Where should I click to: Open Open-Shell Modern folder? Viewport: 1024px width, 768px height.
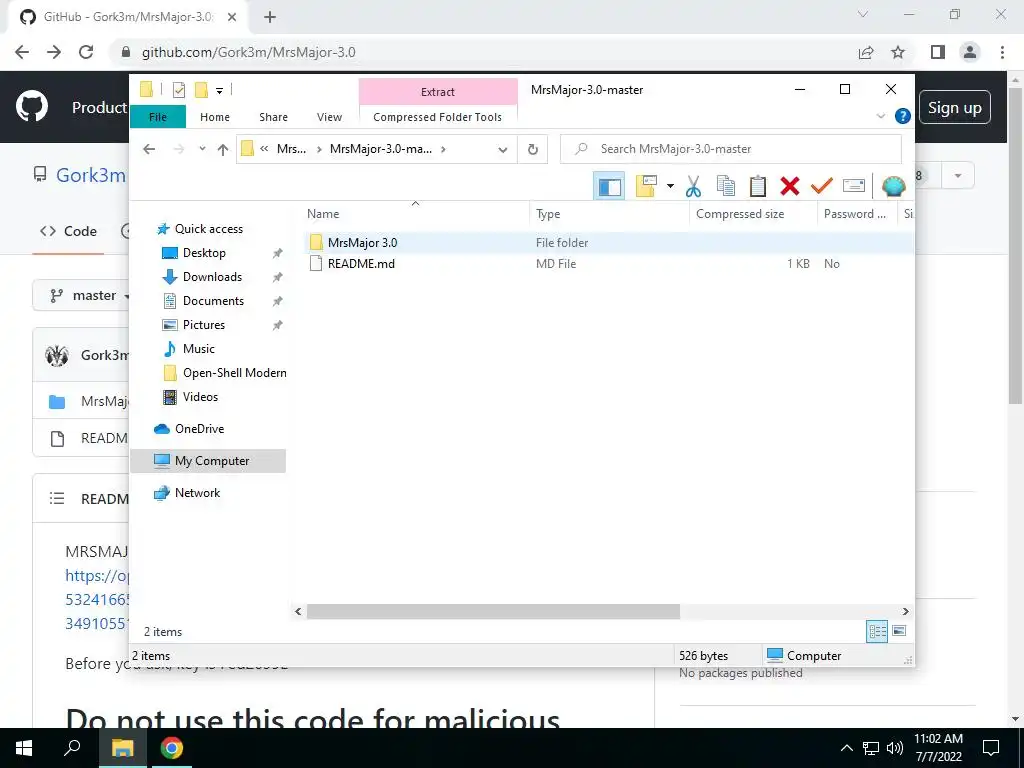click(234, 374)
